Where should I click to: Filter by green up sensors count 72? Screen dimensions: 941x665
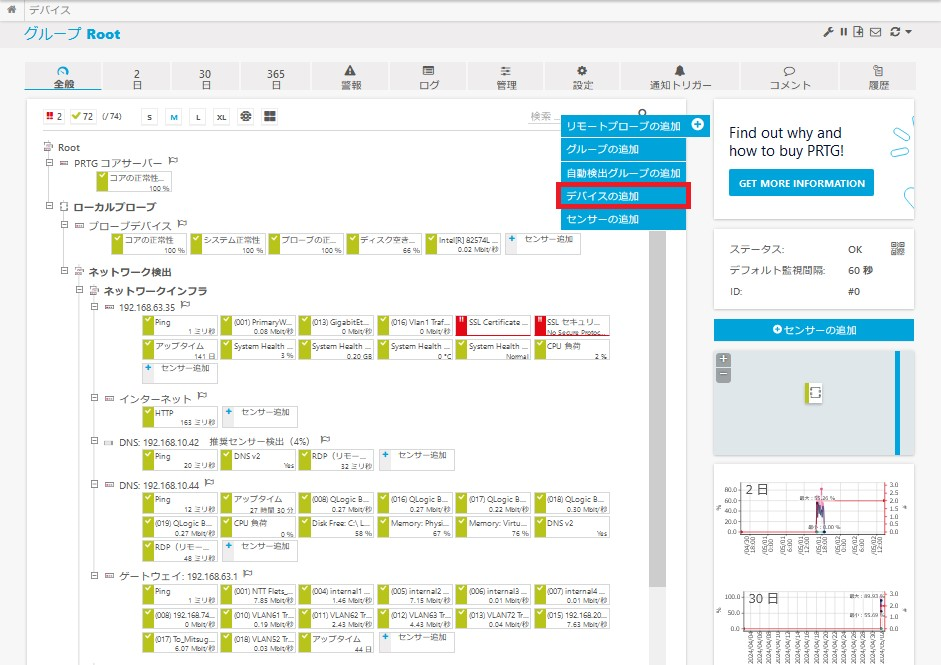click(x=82, y=116)
